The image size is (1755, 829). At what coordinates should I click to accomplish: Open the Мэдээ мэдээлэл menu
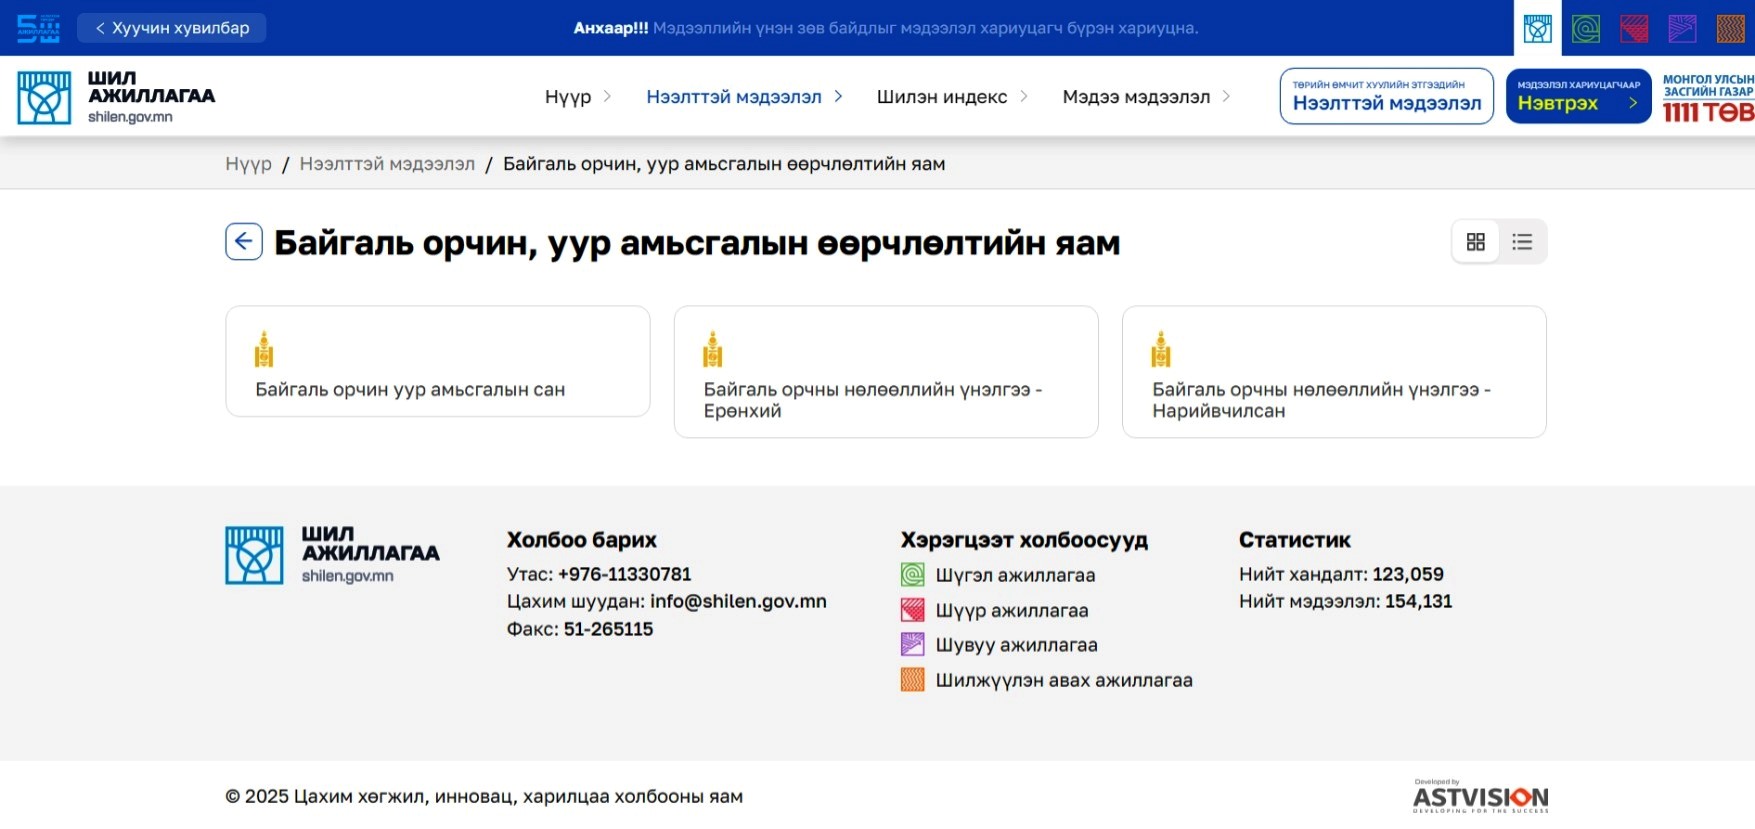(1146, 97)
